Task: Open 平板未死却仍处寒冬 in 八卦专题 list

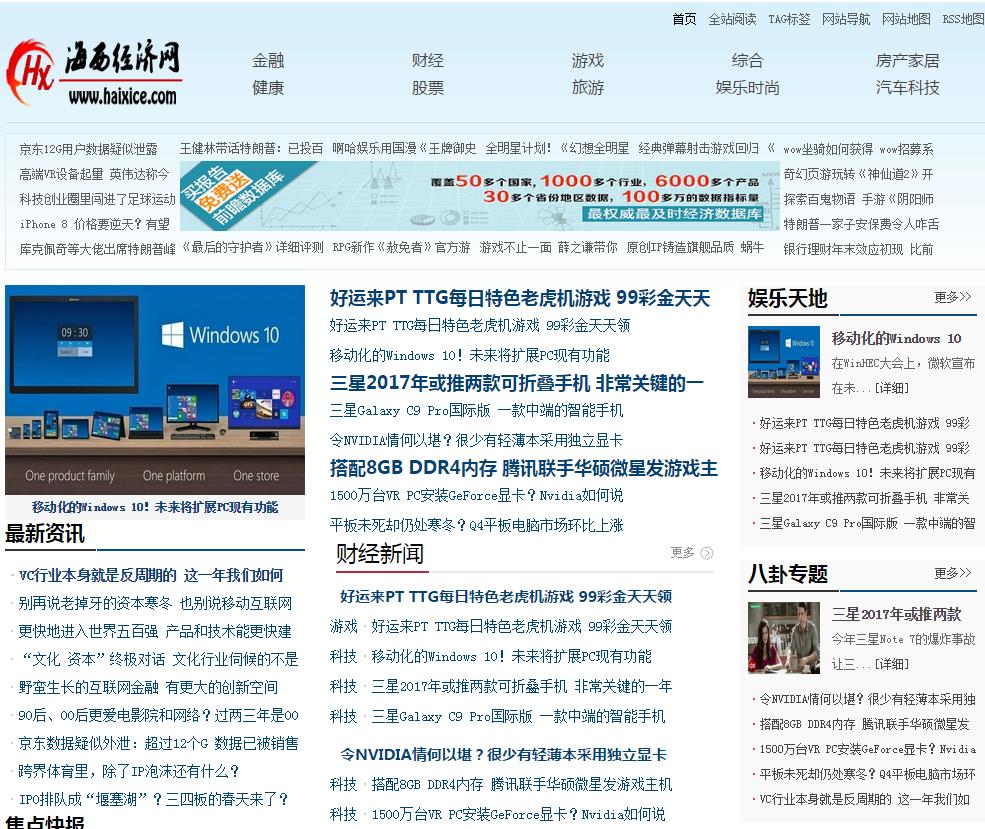Action: [868, 774]
